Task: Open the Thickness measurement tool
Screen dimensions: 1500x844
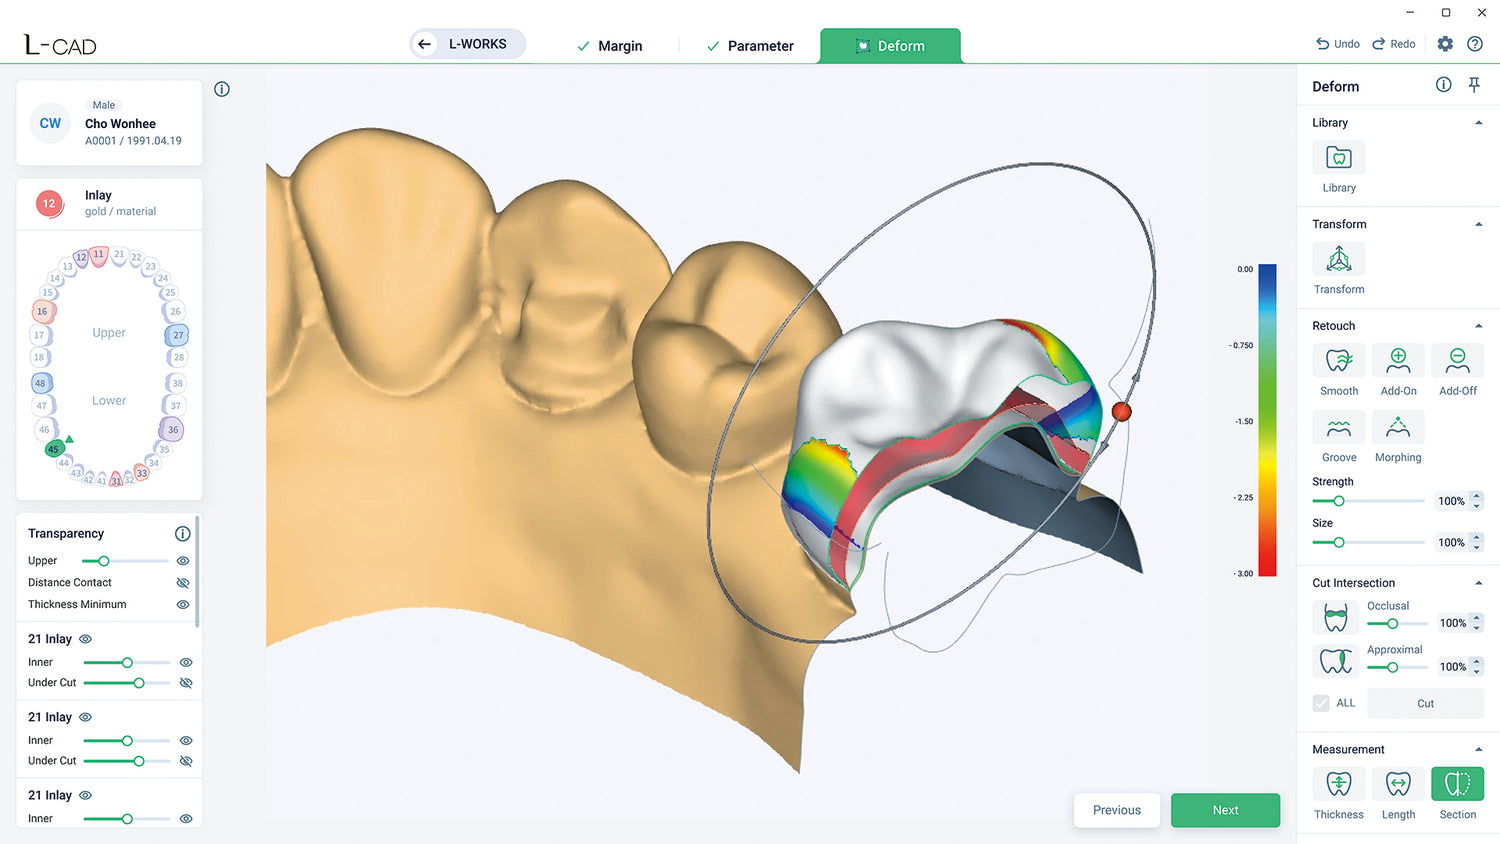Action: tap(1338, 784)
